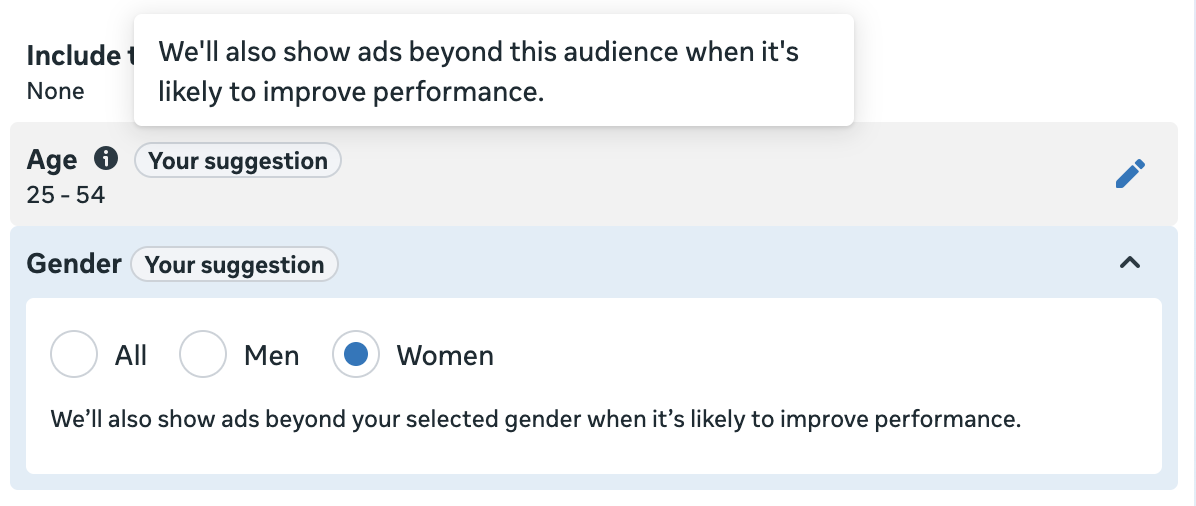Click the Your suggestion badge beside Age
The height and width of the screenshot is (506, 1196).
pos(238,160)
